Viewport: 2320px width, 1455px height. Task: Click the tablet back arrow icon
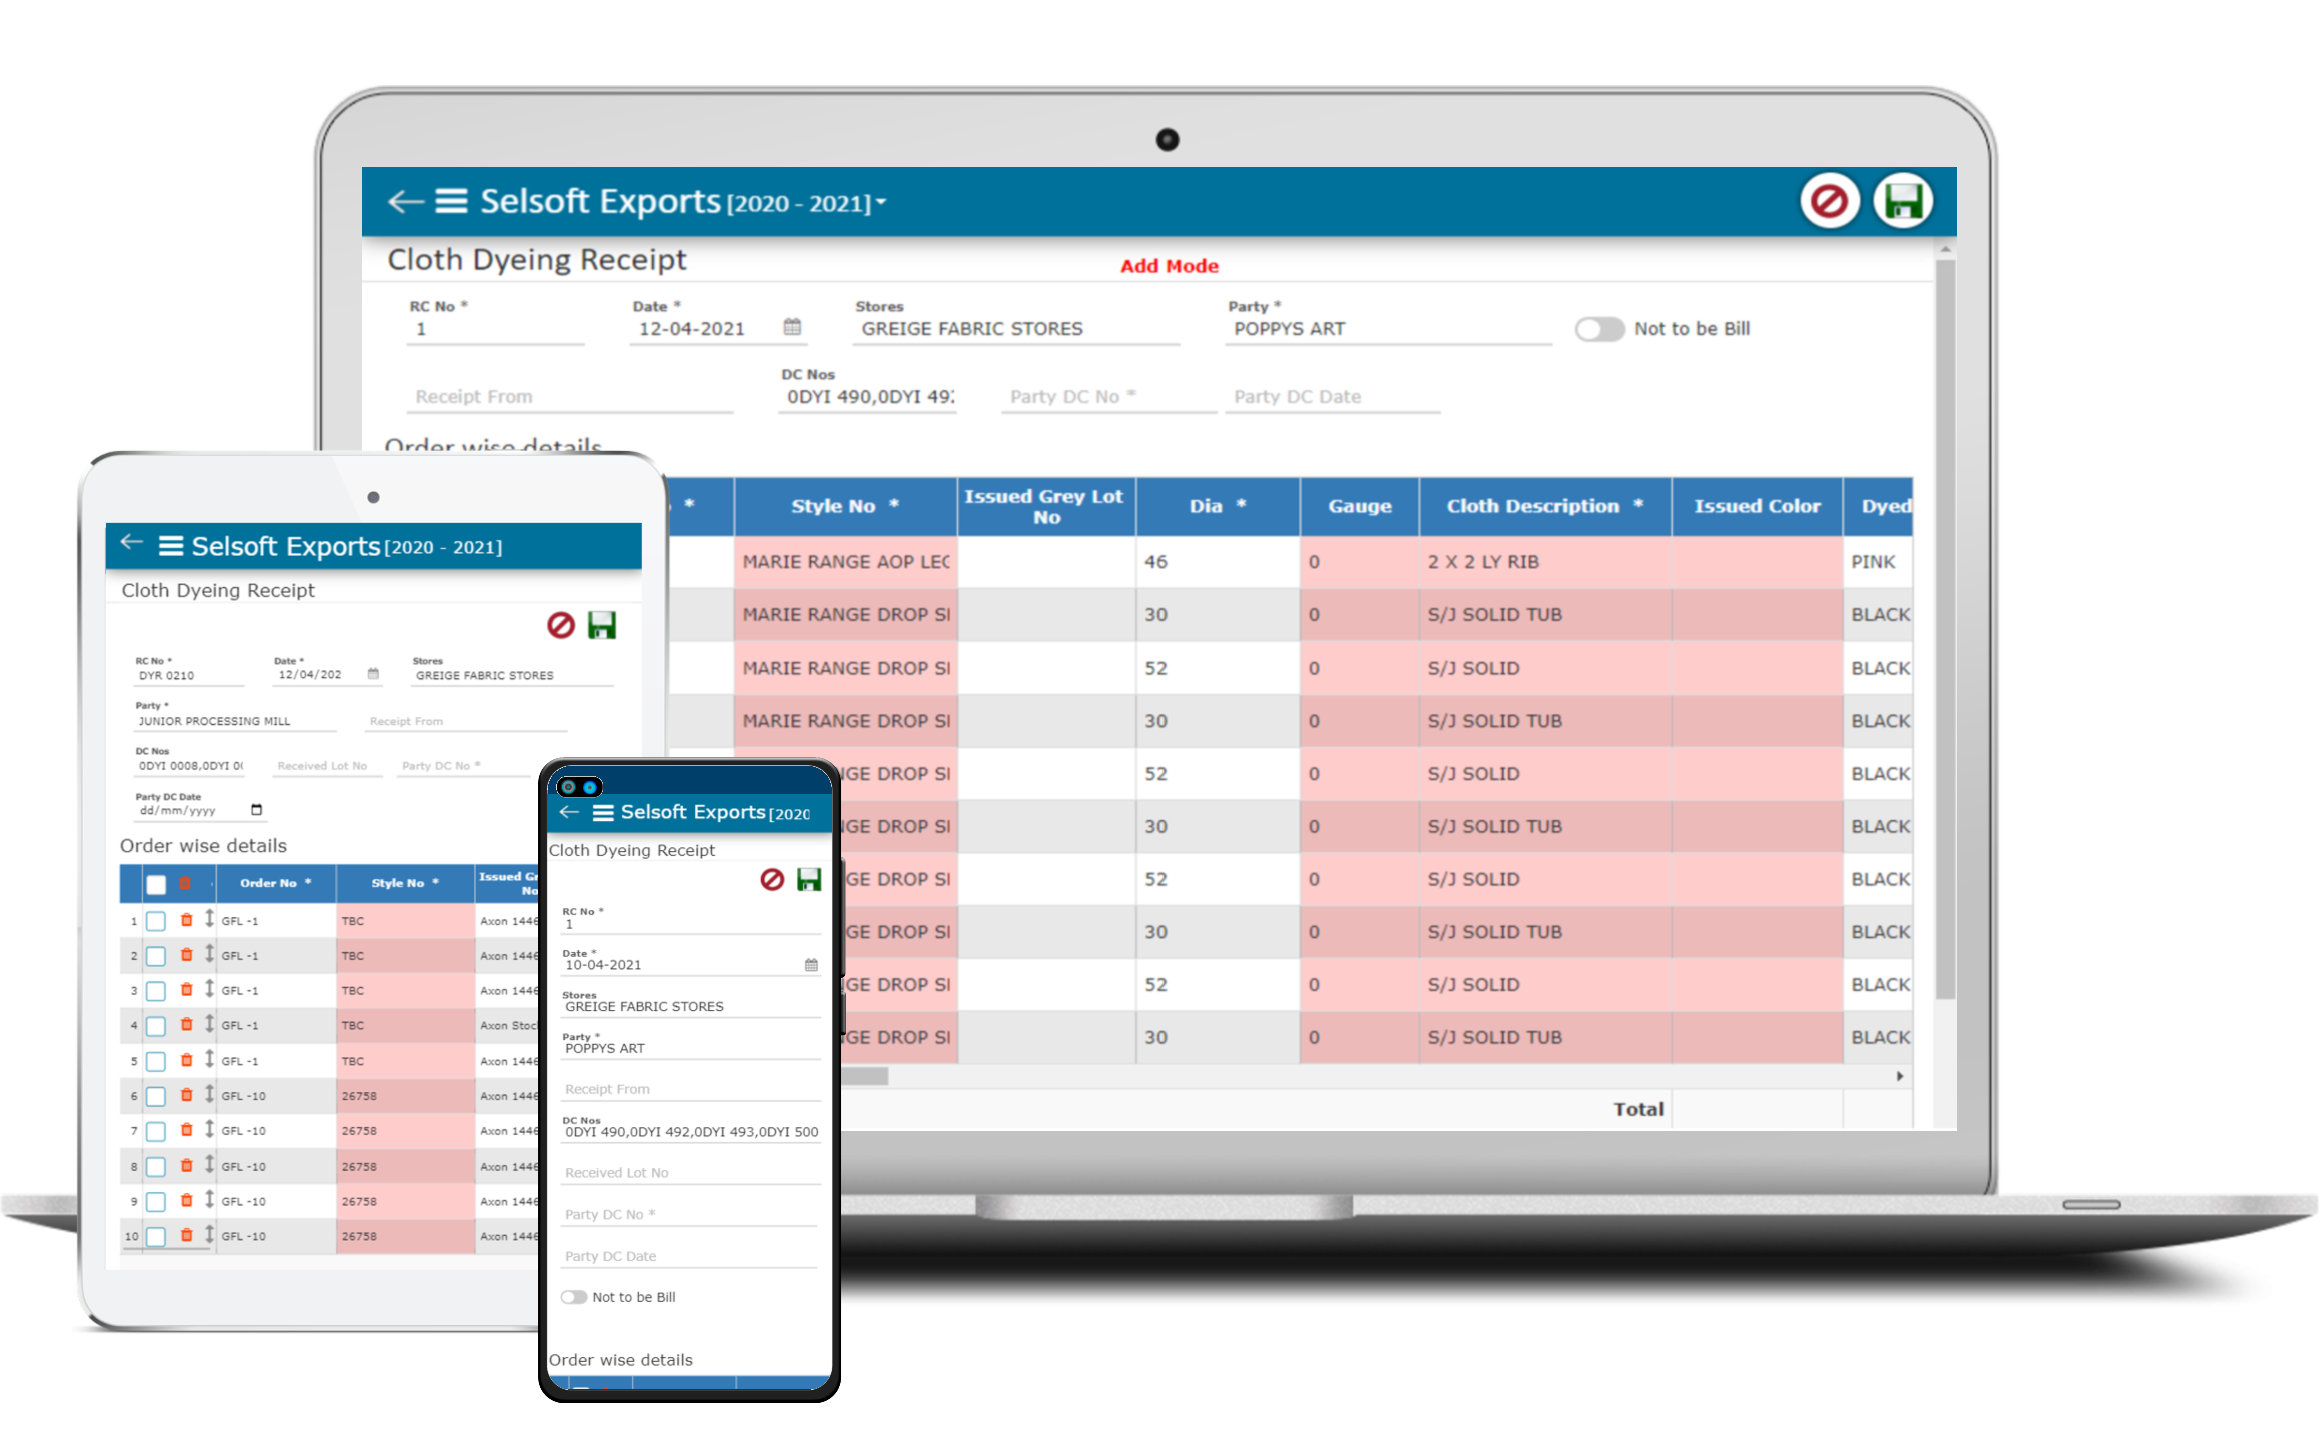[132, 543]
